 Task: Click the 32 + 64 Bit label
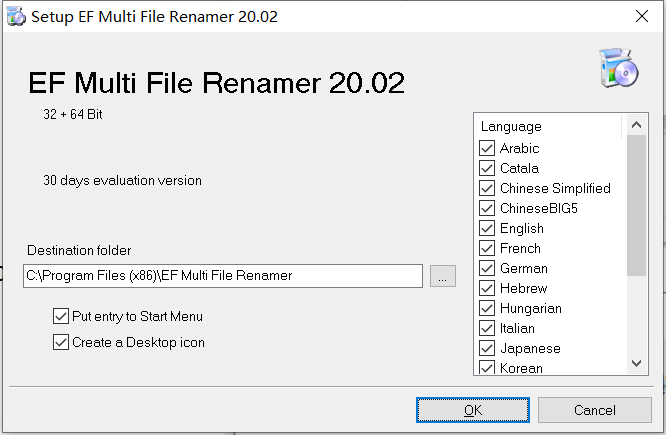[73, 114]
